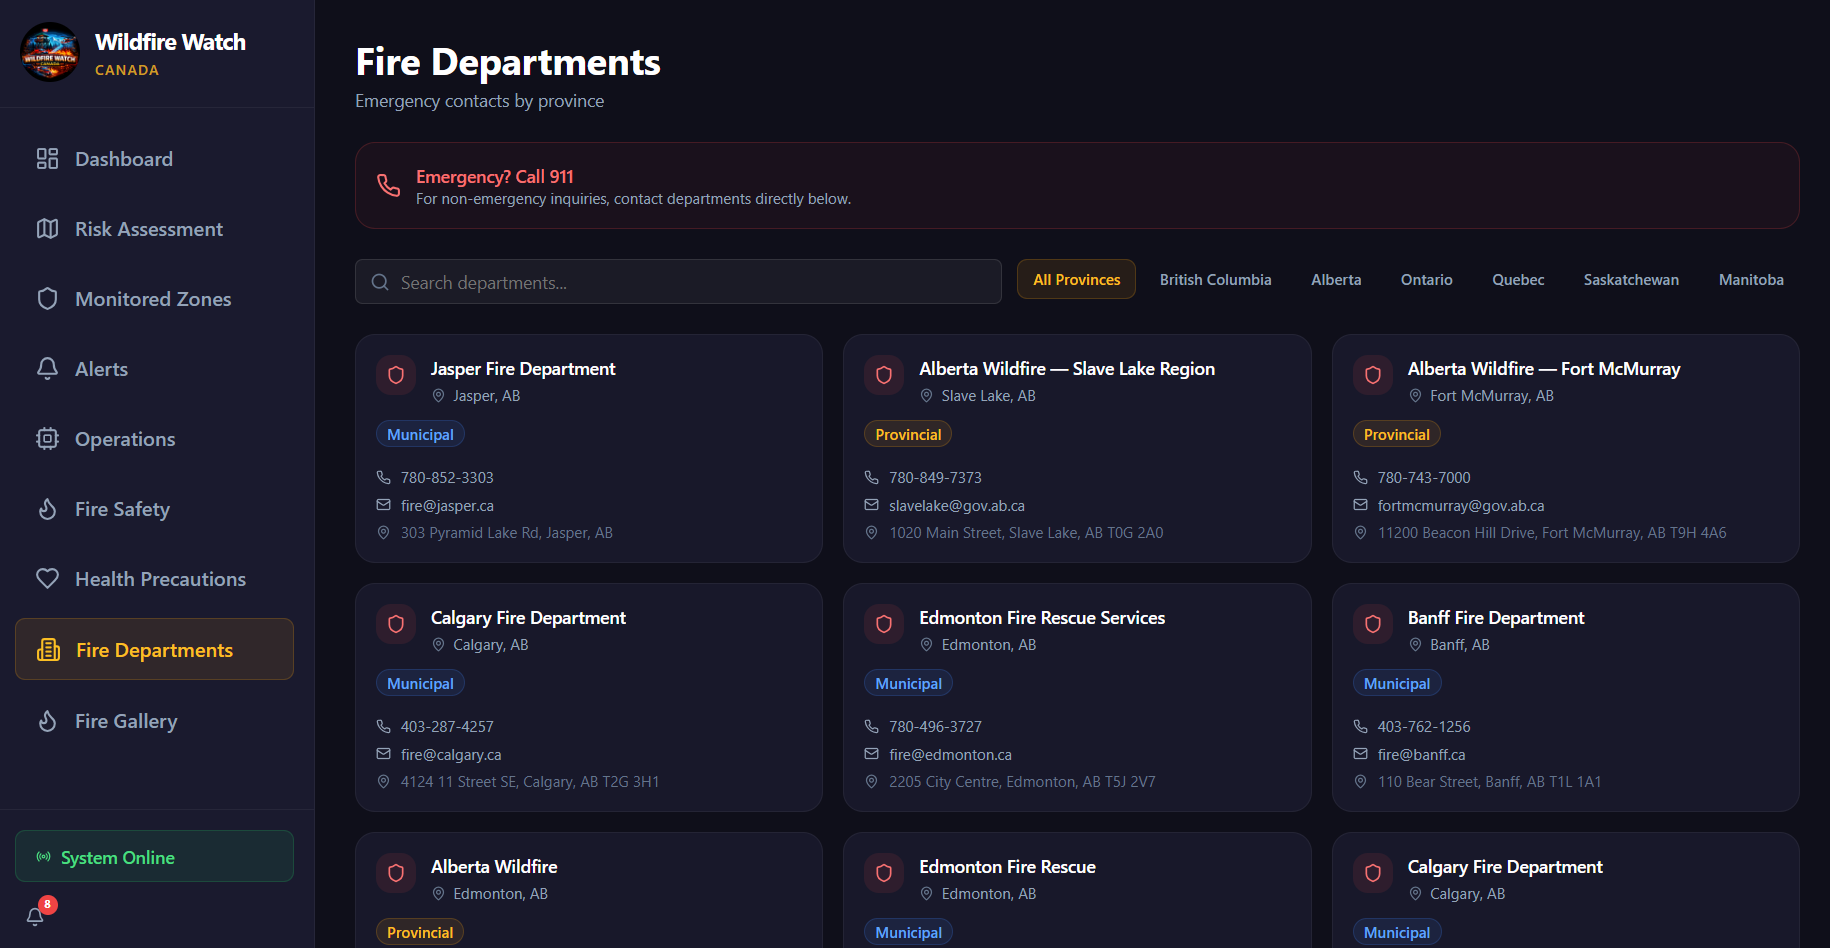
Task: Open Fire Safety page
Action: pos(155,509)
